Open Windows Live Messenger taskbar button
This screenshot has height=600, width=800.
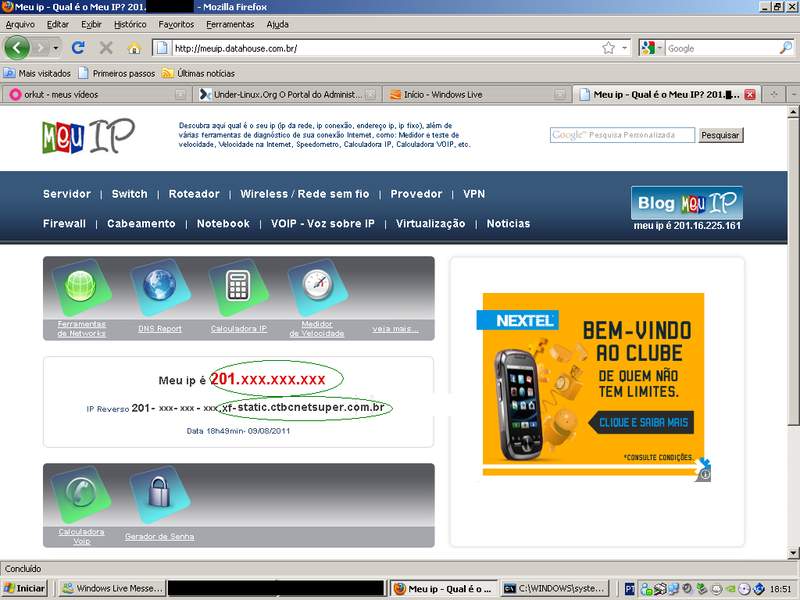(112, 588)
